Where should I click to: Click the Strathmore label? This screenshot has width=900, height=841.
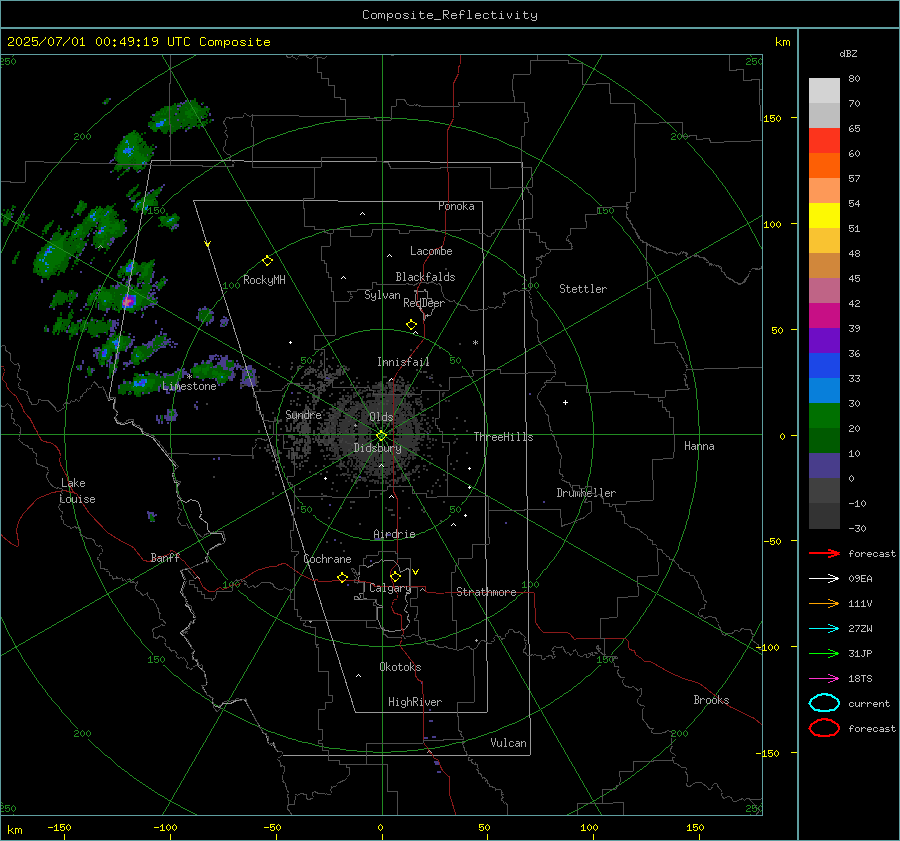click(x=486, y=592)
